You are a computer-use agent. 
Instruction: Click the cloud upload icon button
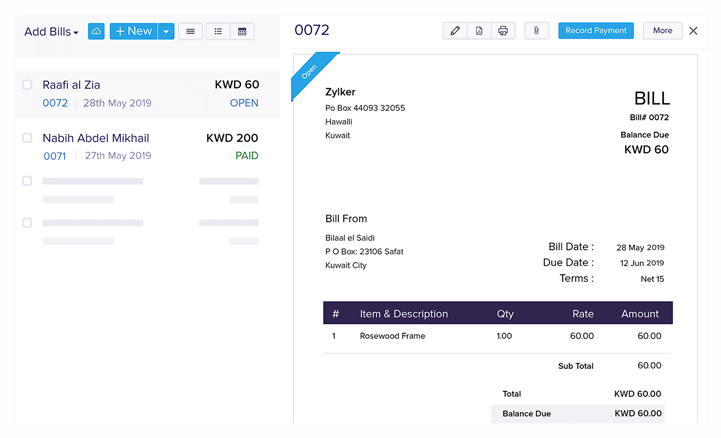[96, 31]
